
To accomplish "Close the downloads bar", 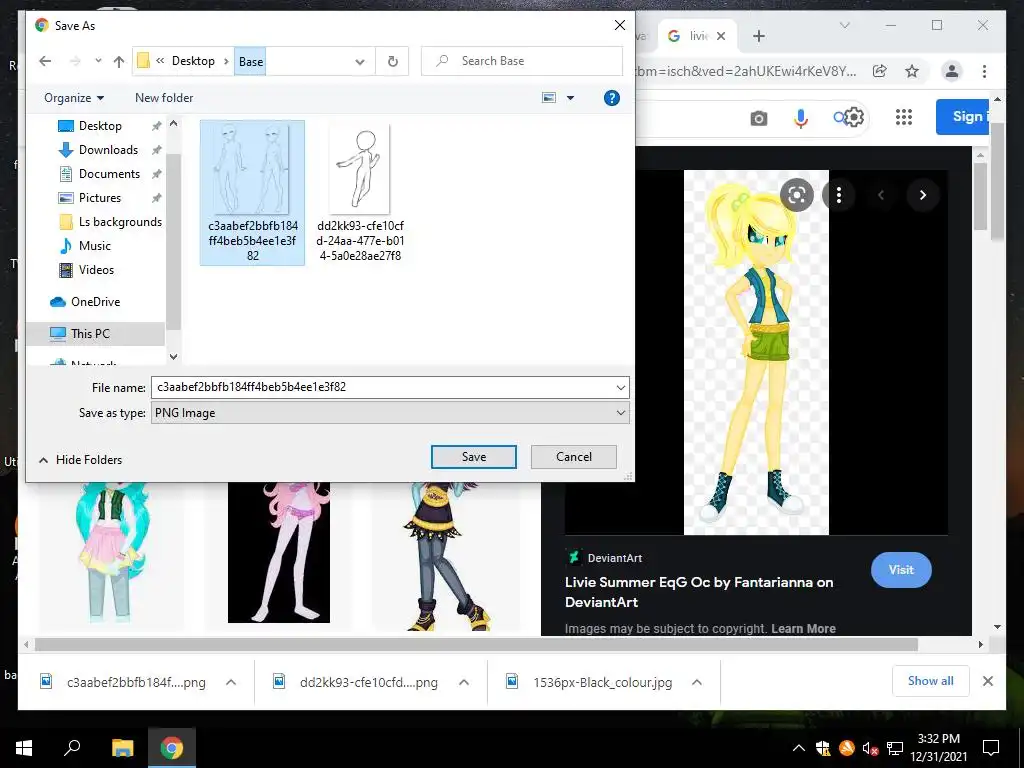I will click(987, 681).
